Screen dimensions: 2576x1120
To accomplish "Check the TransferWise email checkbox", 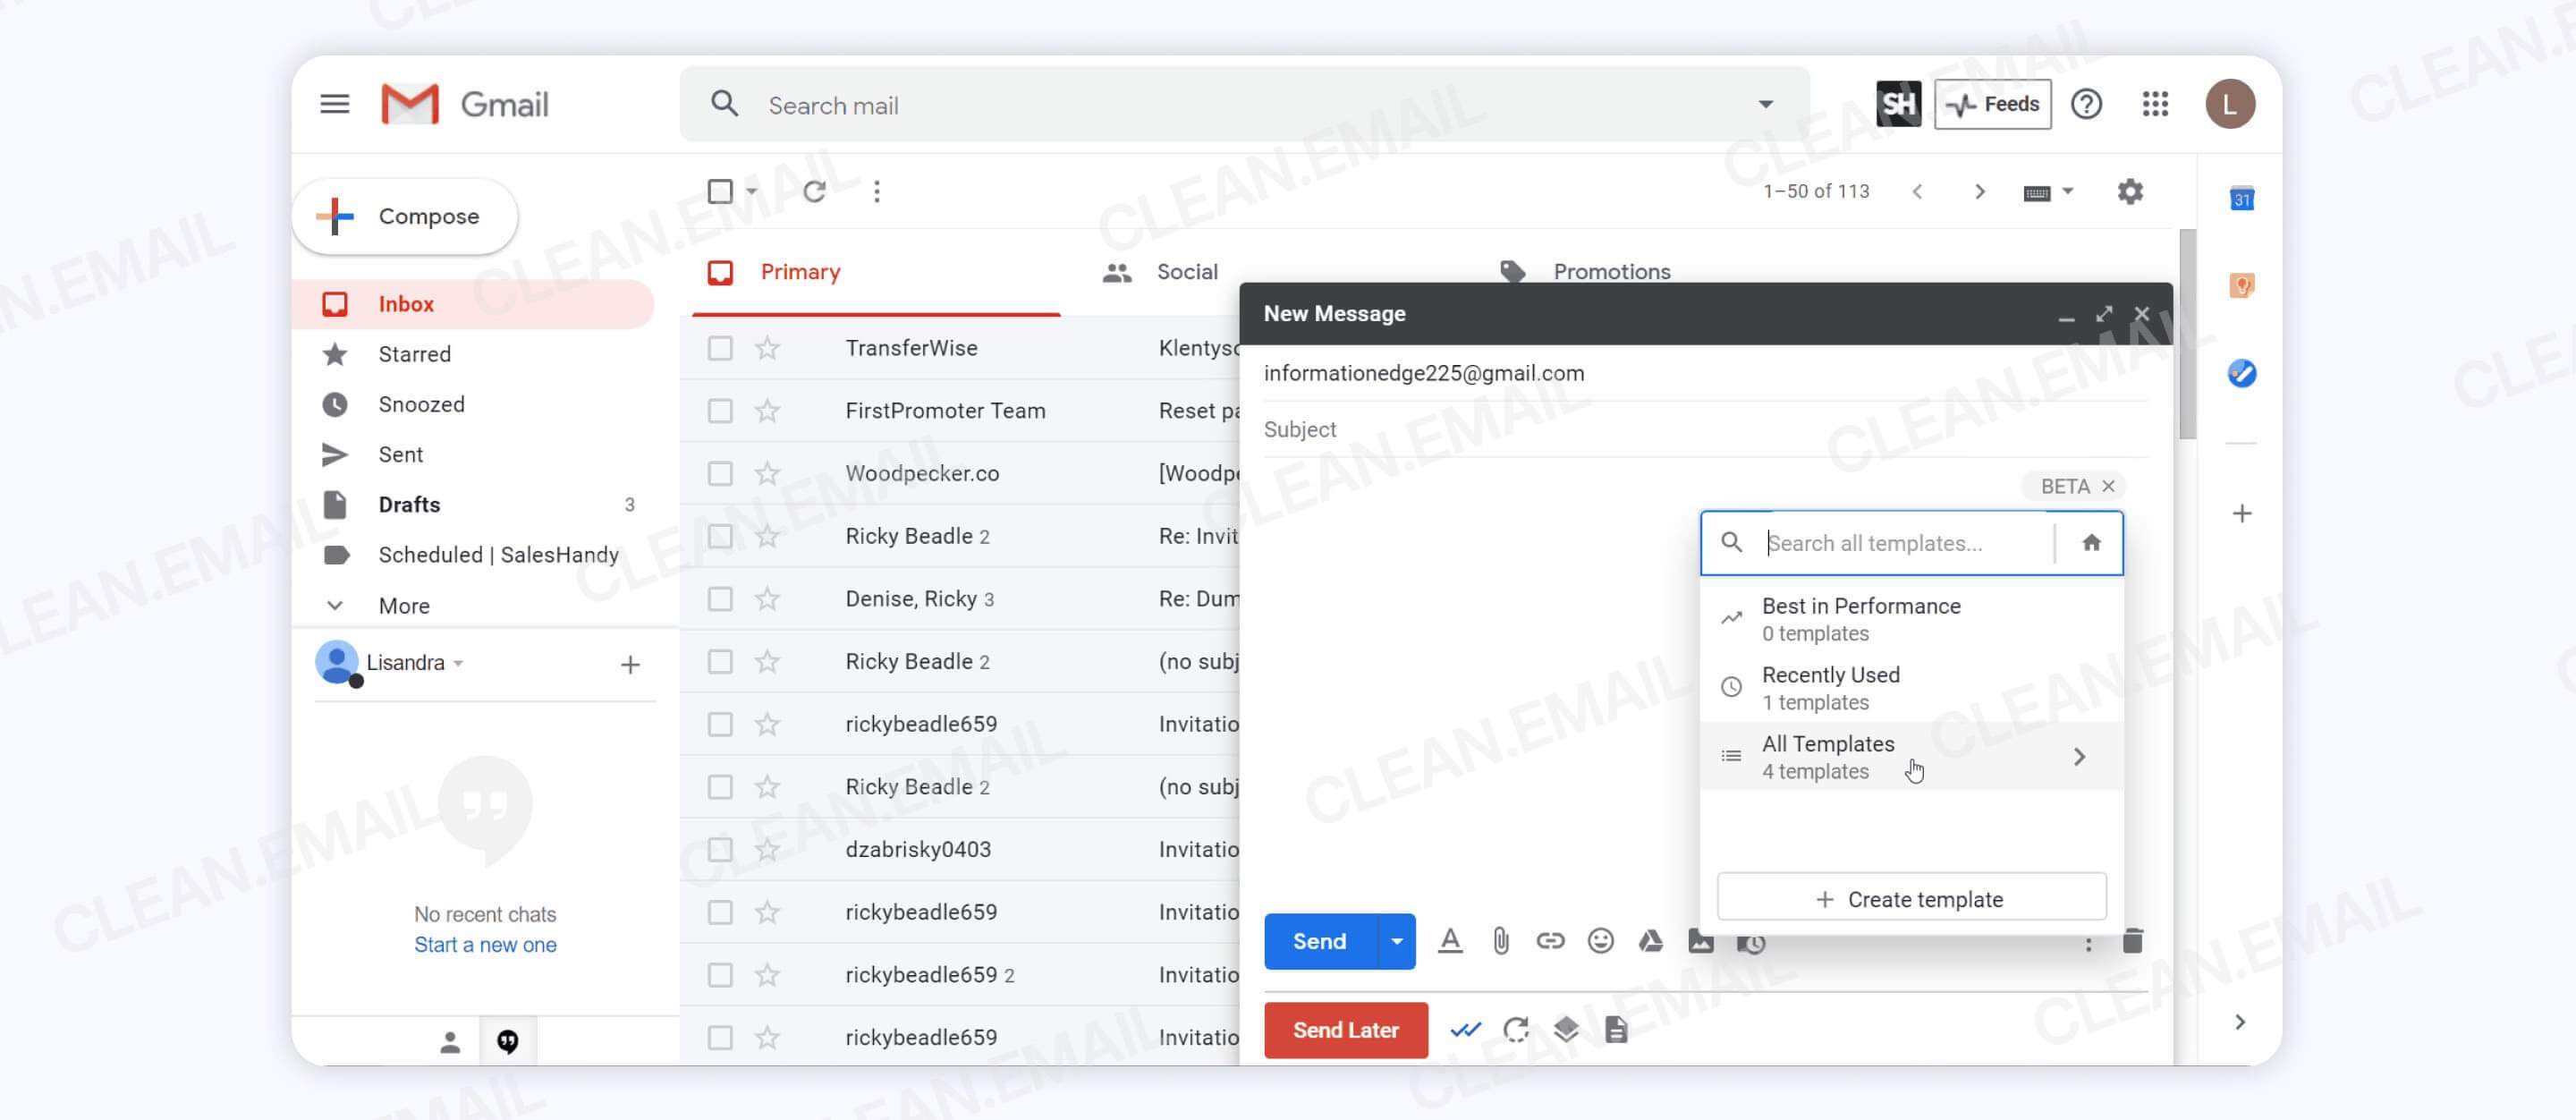I will (720, 348).
